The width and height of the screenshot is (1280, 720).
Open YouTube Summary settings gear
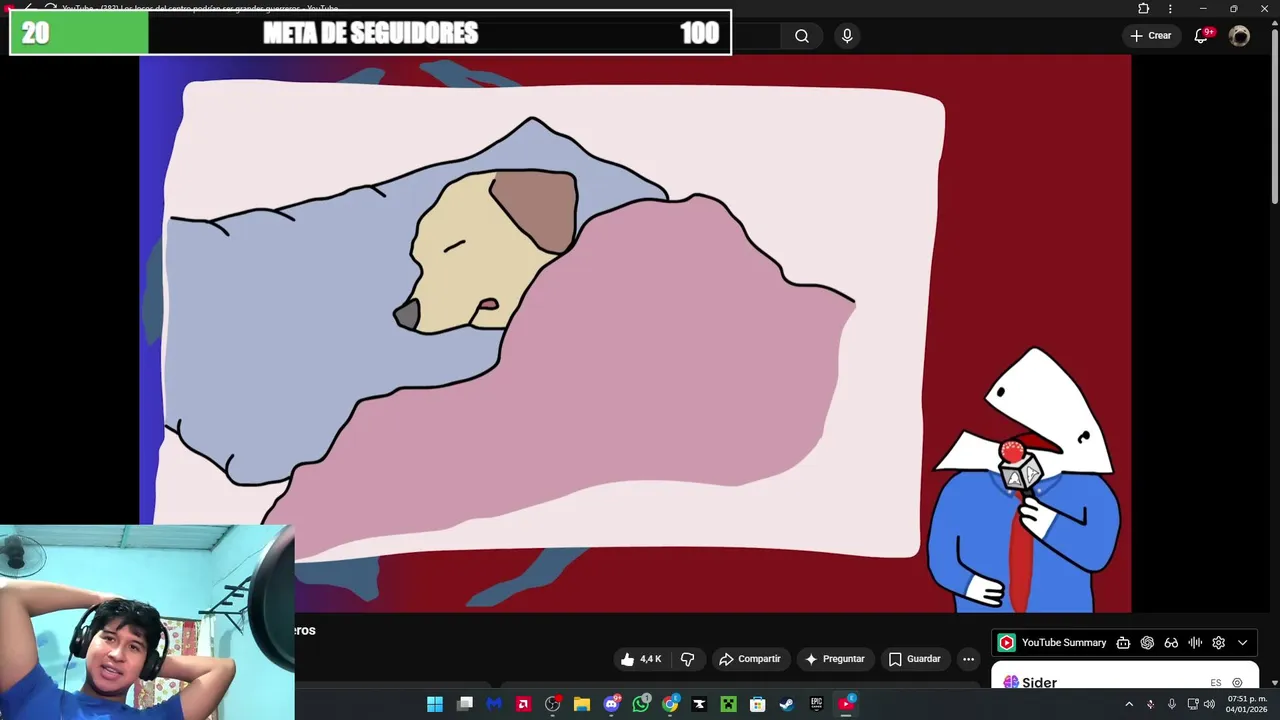(1218, 643)
